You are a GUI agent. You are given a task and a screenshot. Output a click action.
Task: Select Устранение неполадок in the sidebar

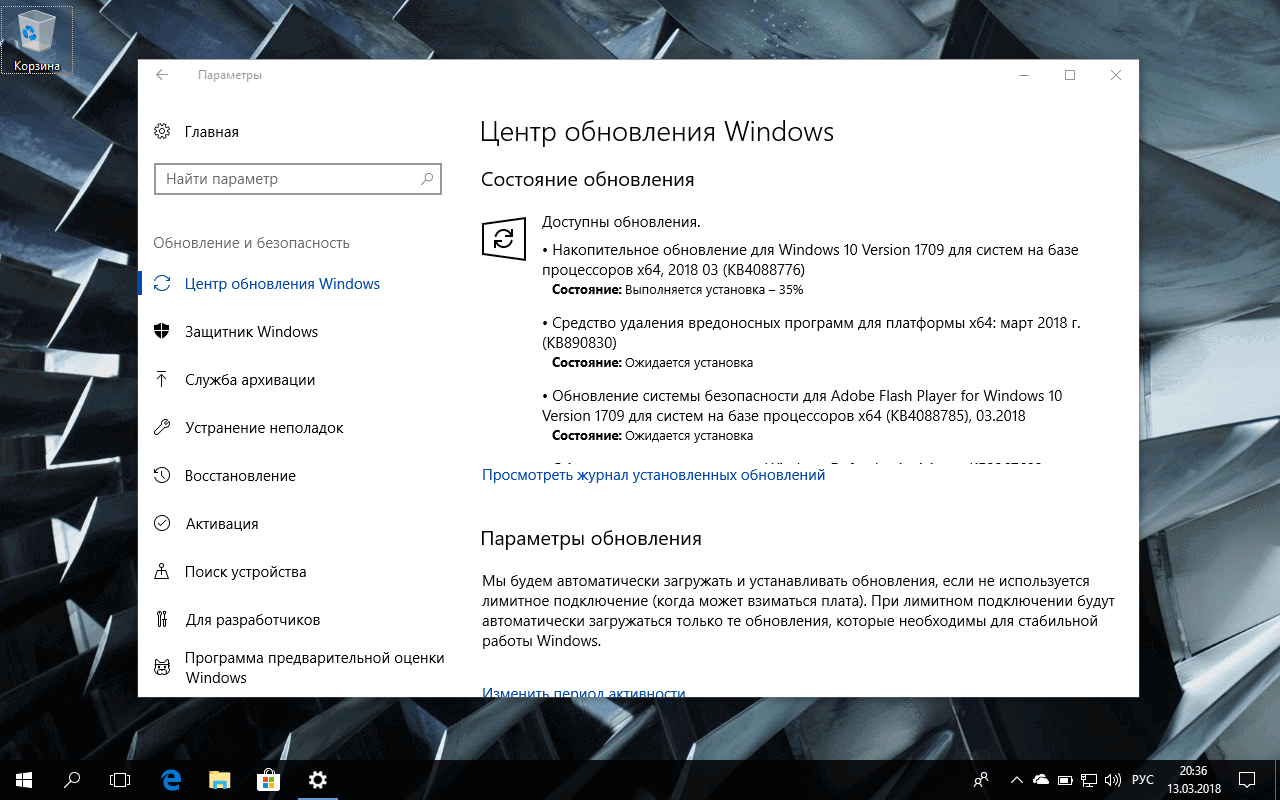click(263, 427)
